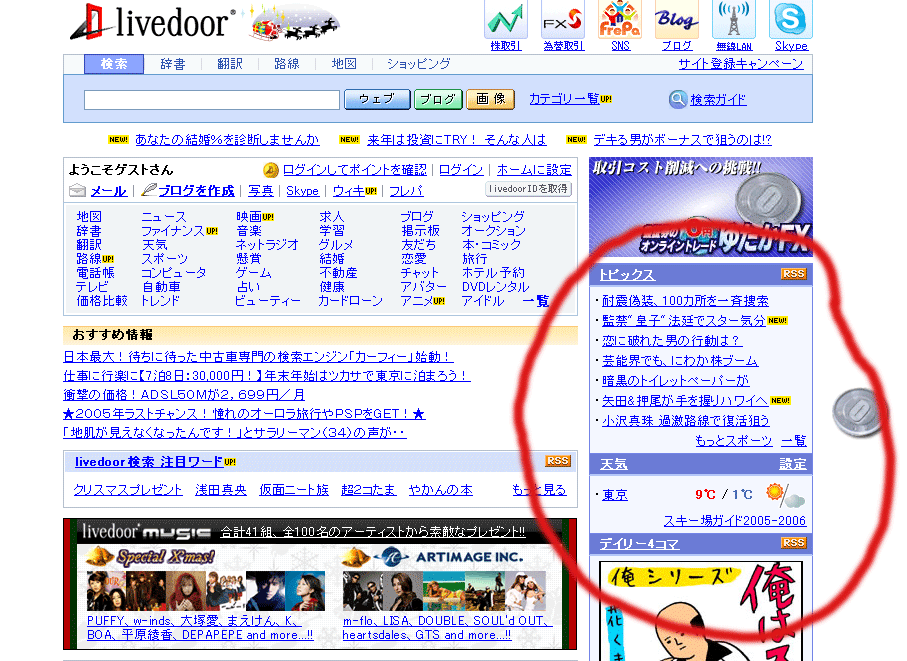Open the PUFFY、w-inds presents link

(200, 628)
